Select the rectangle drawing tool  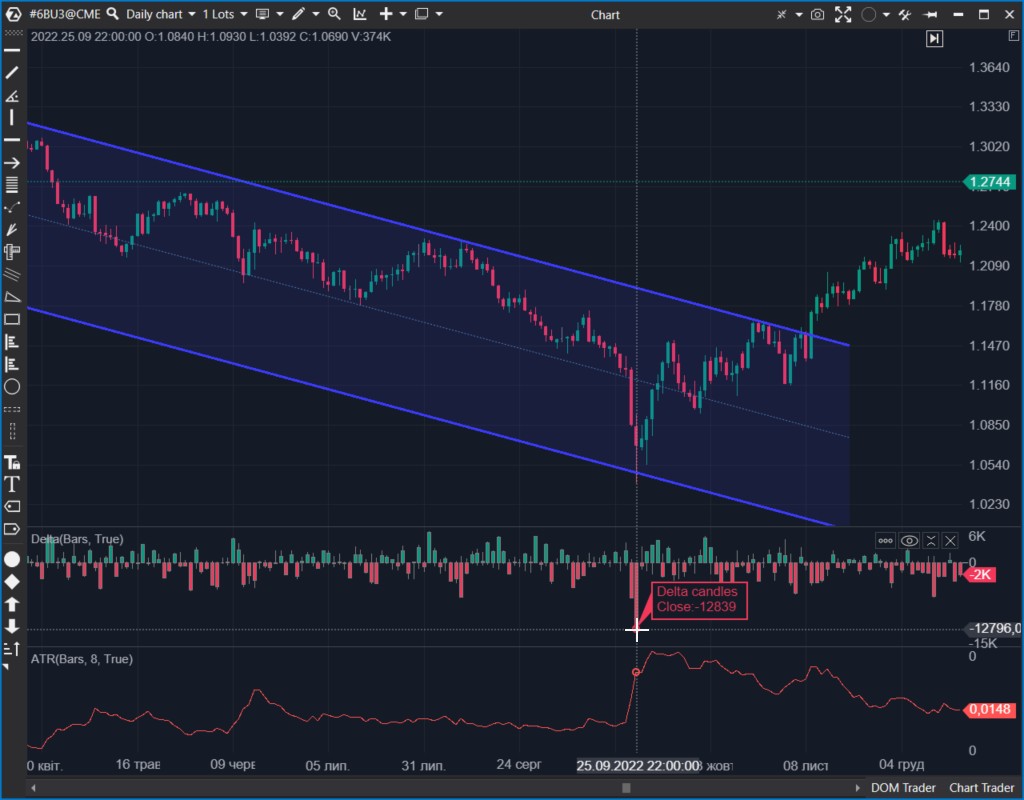[x=12, y=318]
